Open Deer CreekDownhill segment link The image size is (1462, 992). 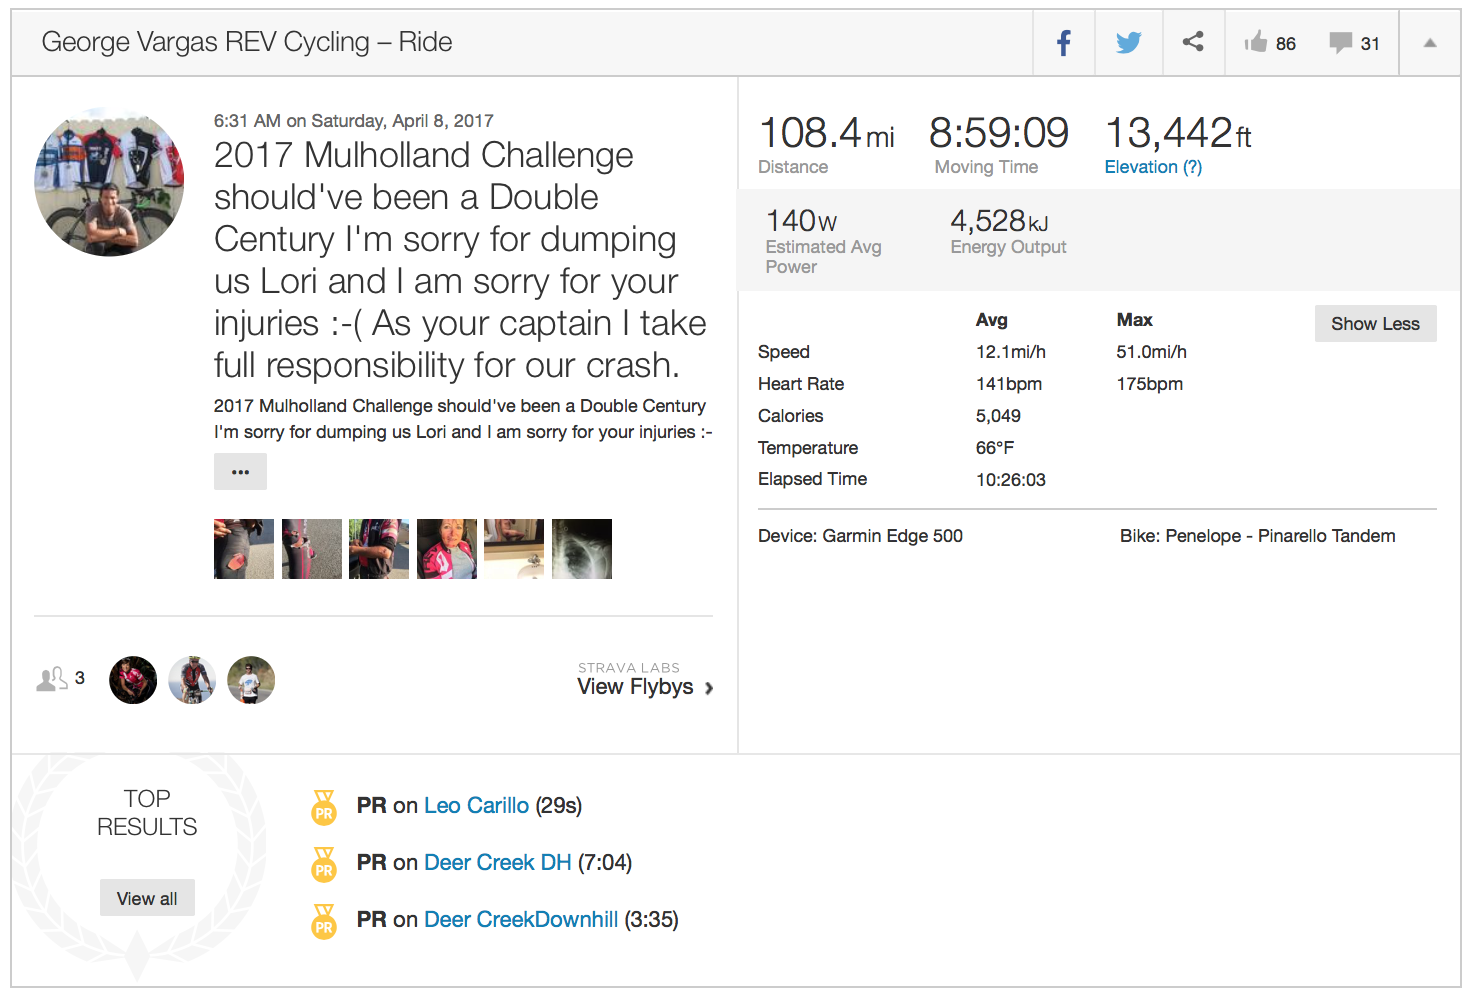point(521,920)
